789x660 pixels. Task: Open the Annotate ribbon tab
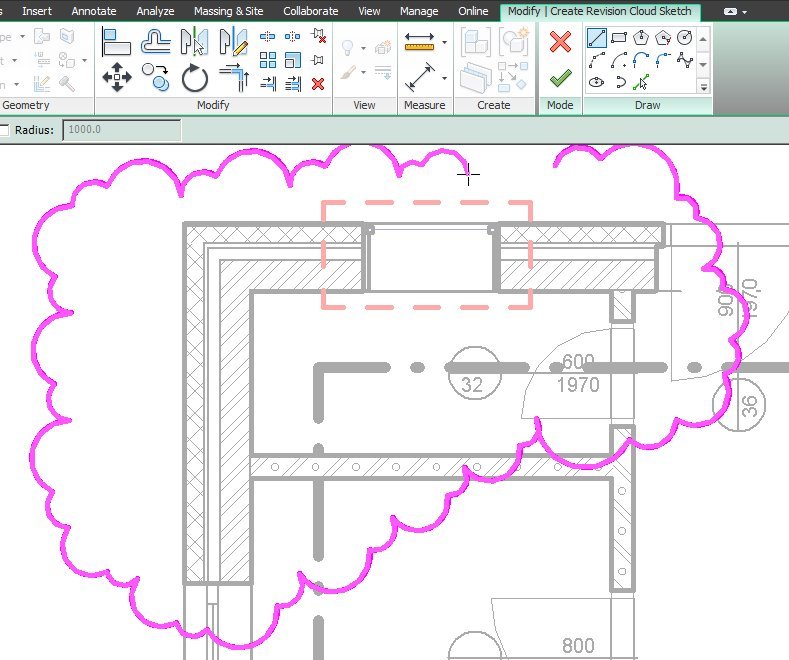click(x=94, y=11)
